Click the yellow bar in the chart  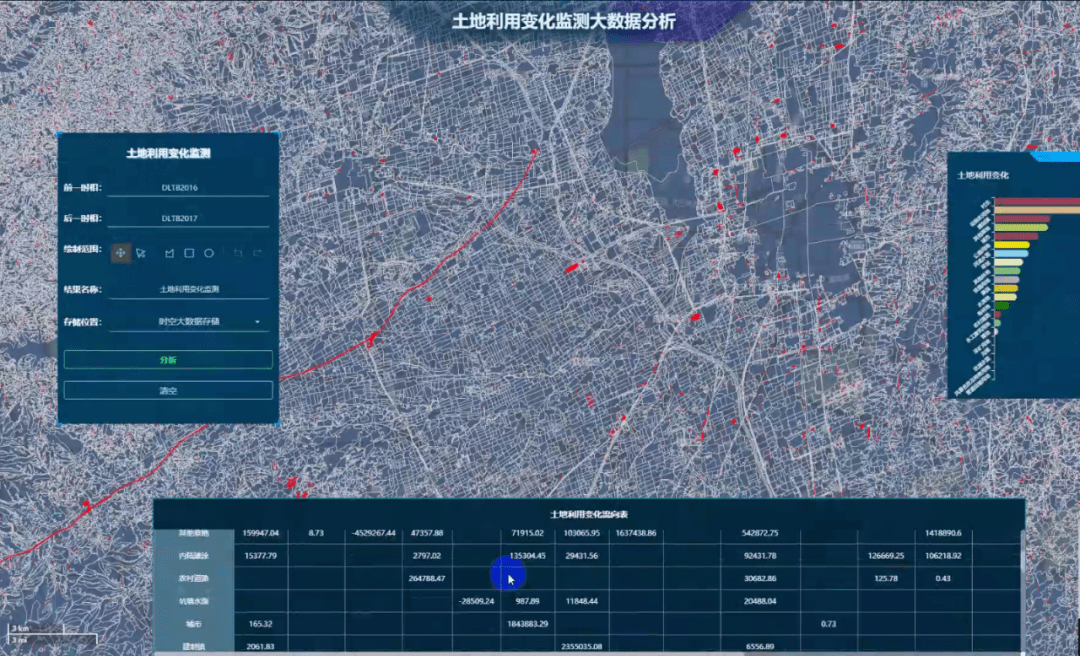point(1012,245)
